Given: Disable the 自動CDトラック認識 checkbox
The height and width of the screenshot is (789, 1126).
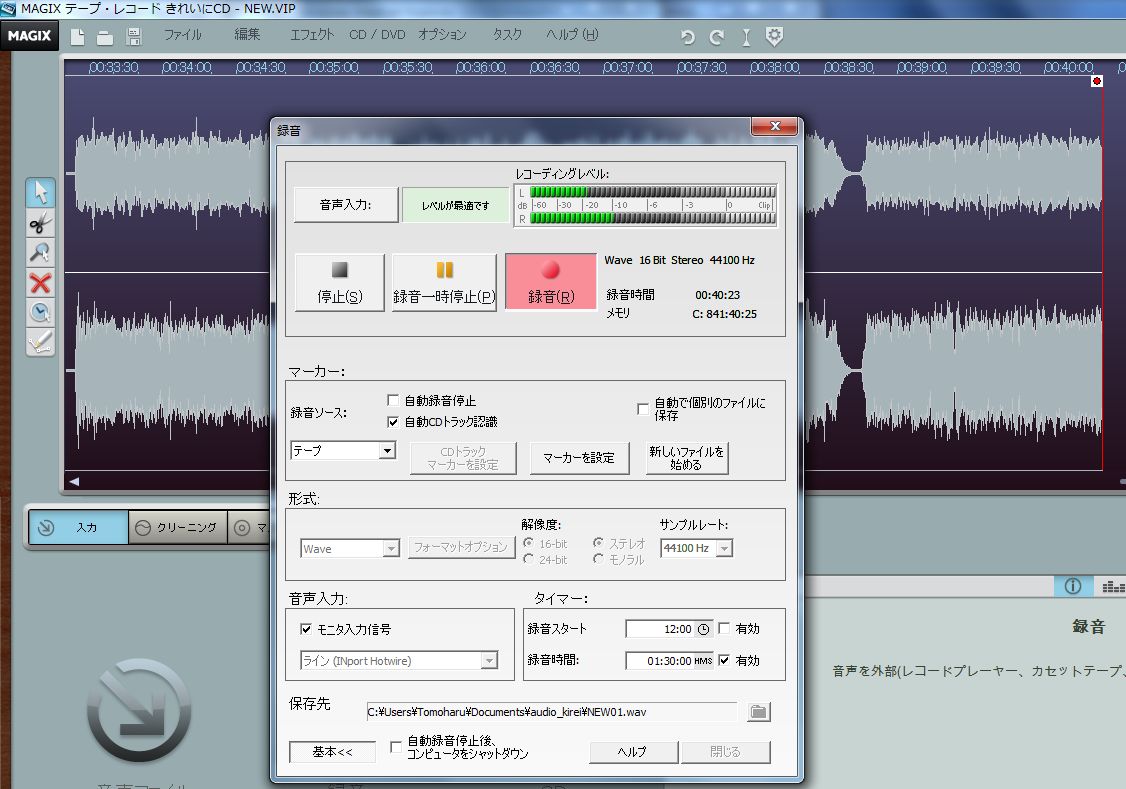Looking at the screenshot, I should [x=394, y=420].
